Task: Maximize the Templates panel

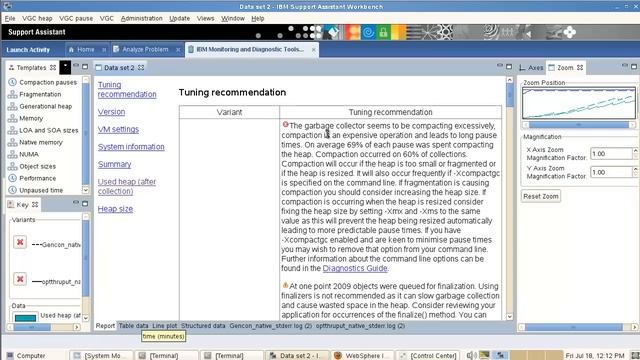Action: pyautogui.click(x=85, y=67)
